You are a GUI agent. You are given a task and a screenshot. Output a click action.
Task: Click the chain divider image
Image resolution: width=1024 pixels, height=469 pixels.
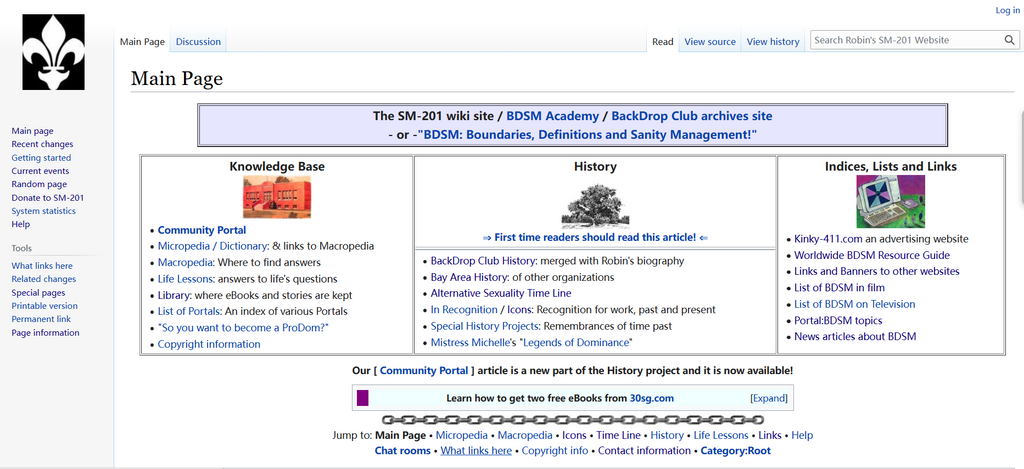[x=572, y=420]
